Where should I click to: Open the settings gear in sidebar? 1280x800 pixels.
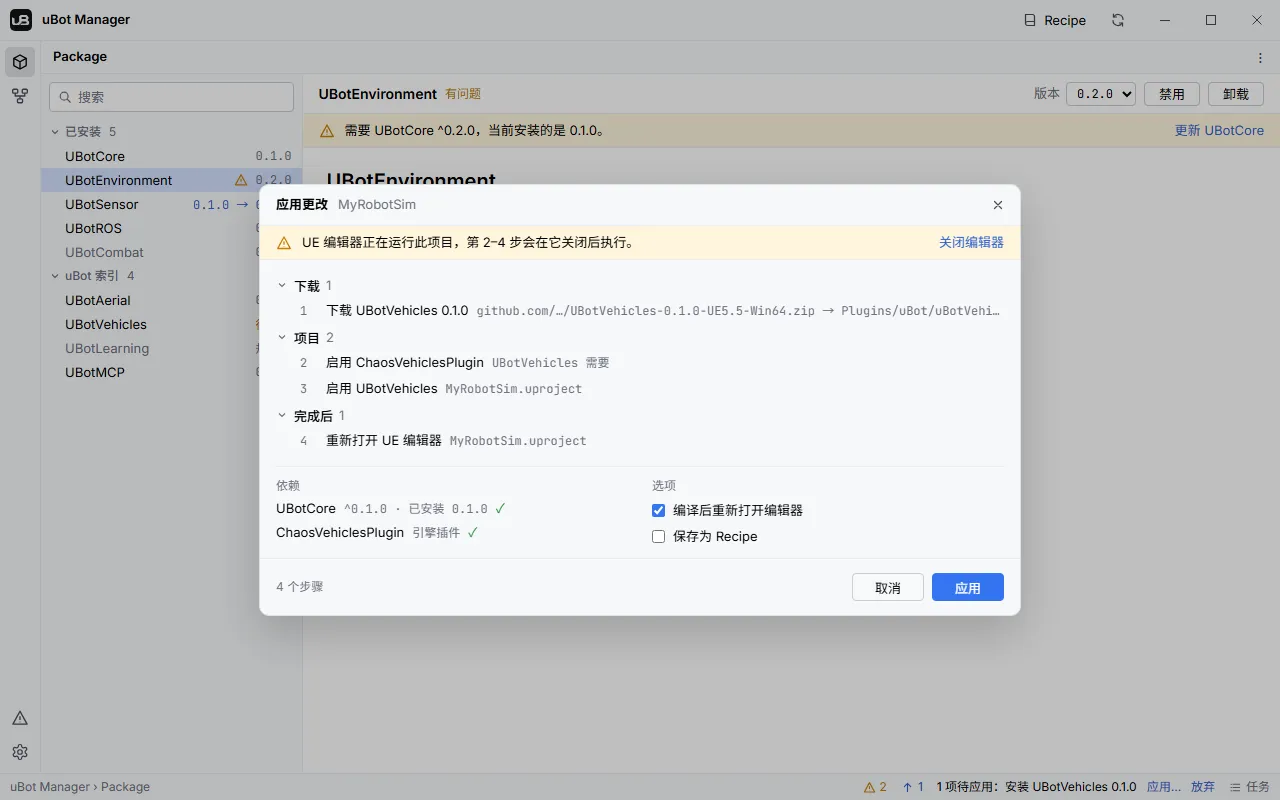click(20, 752)
